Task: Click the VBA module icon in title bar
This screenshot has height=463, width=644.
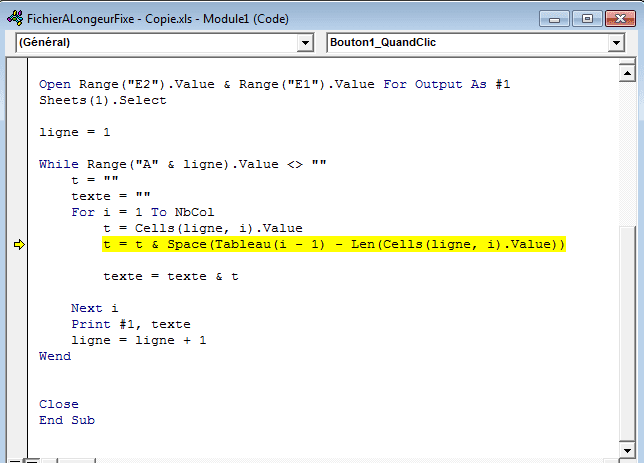Action: [15, 18]
